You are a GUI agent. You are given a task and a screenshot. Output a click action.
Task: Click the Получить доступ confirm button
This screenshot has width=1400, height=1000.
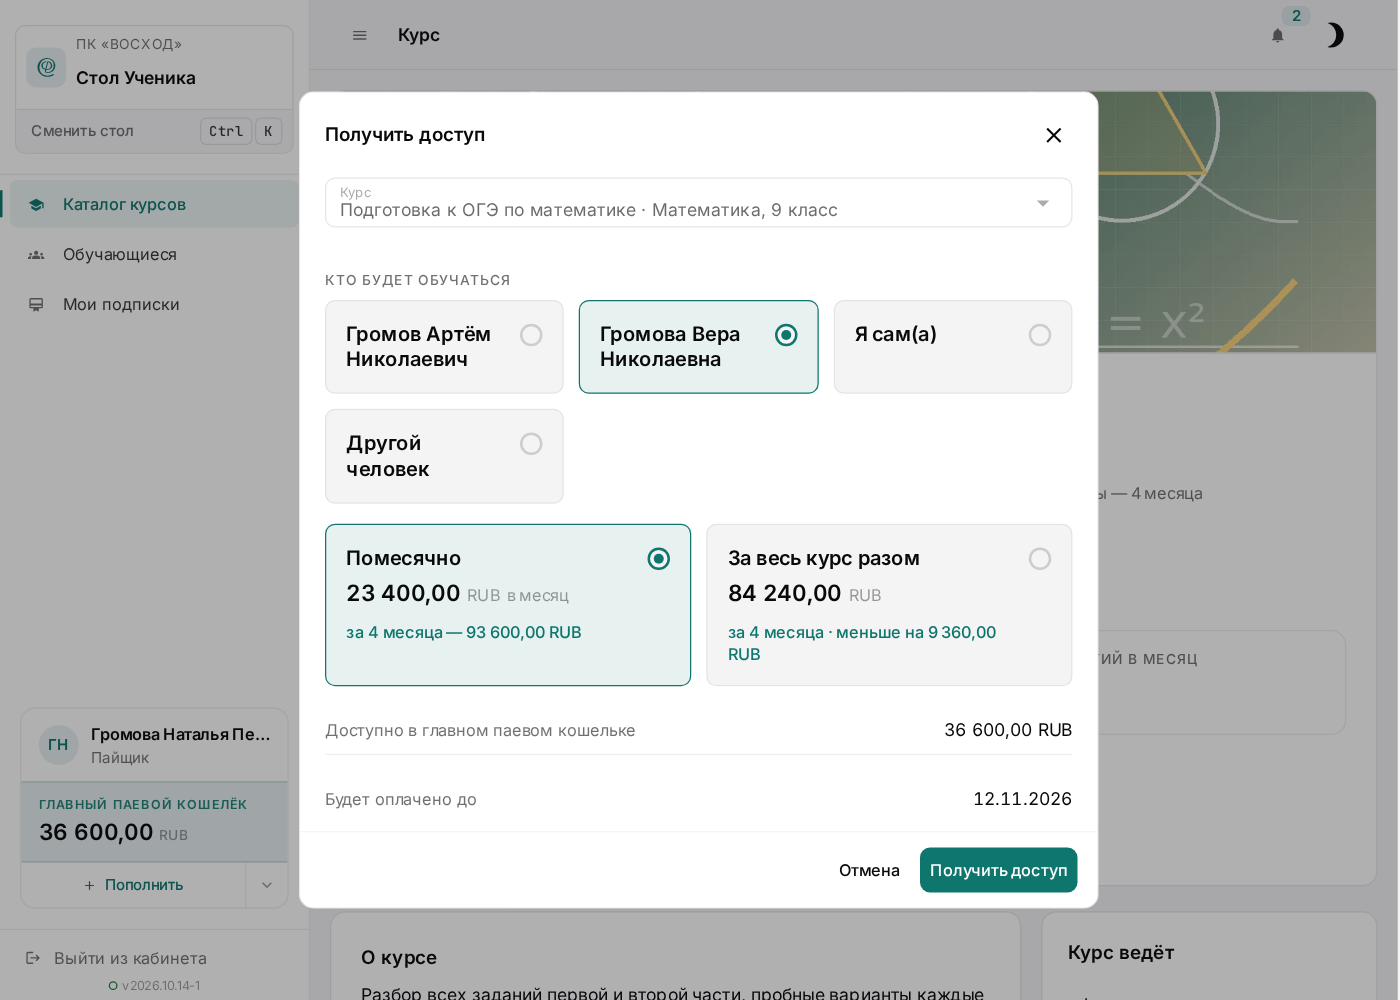pyautogui.click(x=998, y=870)
